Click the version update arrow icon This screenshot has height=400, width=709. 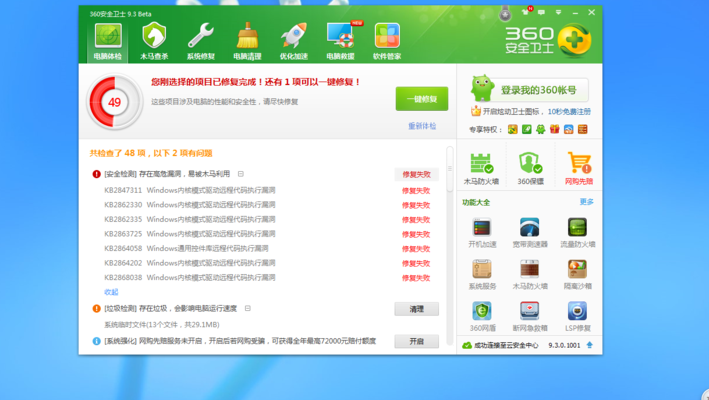pos(590,345)
